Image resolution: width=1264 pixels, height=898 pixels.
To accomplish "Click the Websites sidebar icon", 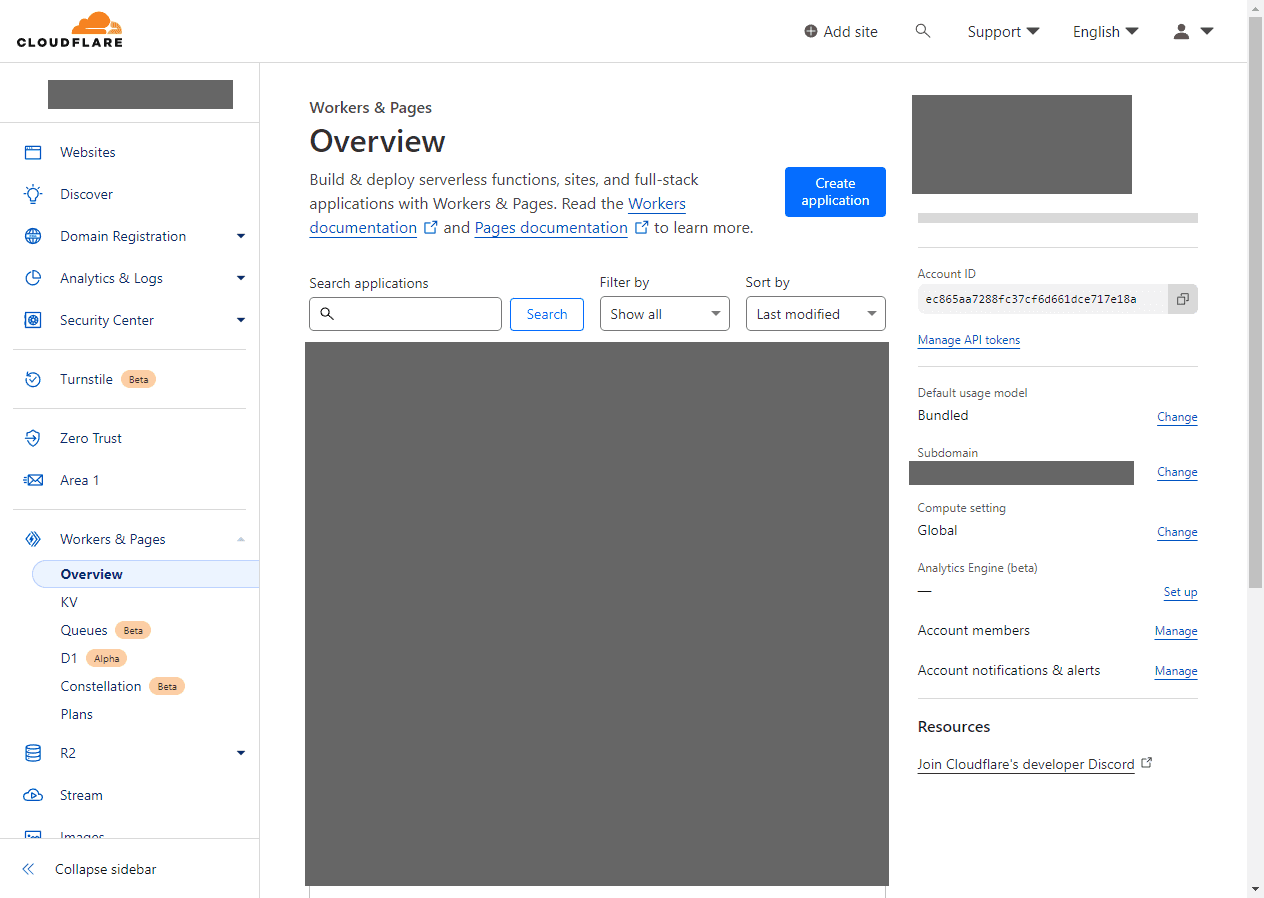I will 33,152.
